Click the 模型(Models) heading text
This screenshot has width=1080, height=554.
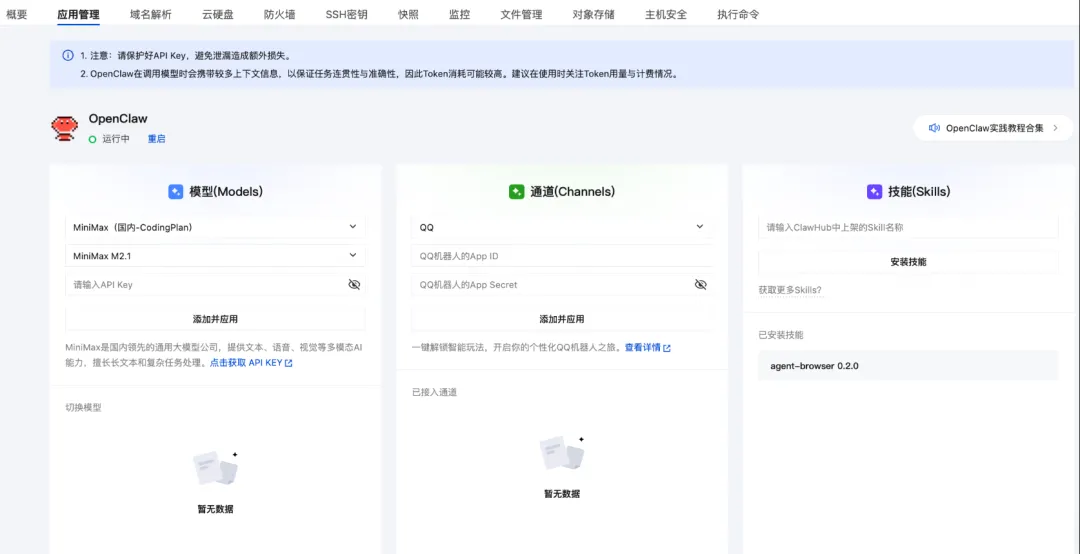tap(226, 192)
